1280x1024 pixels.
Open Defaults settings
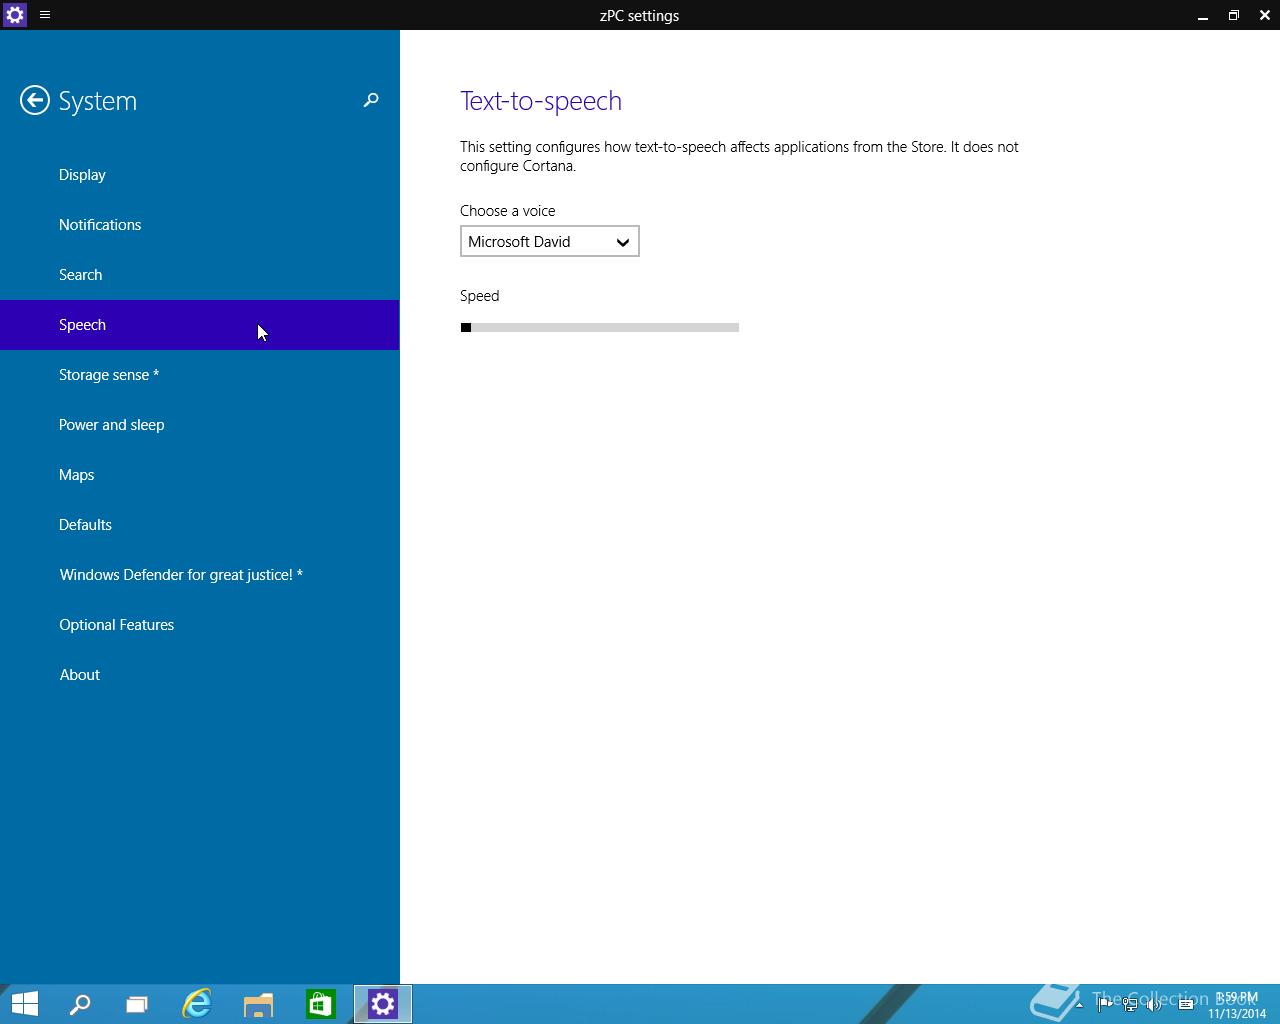pyautogui.click(x=200, y=525)
